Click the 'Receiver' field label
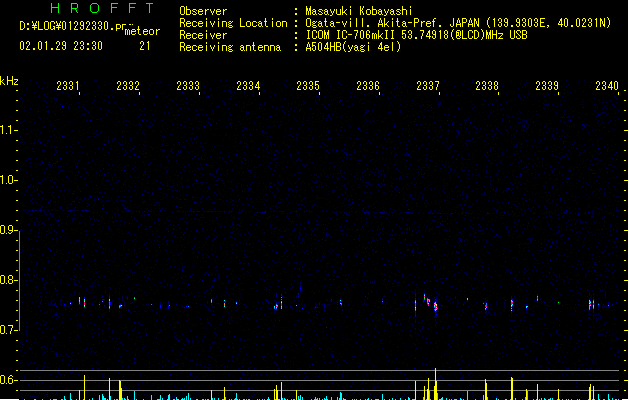Image resolution: width=629 pixels, height=400 pixels. (x=203, y=35)
